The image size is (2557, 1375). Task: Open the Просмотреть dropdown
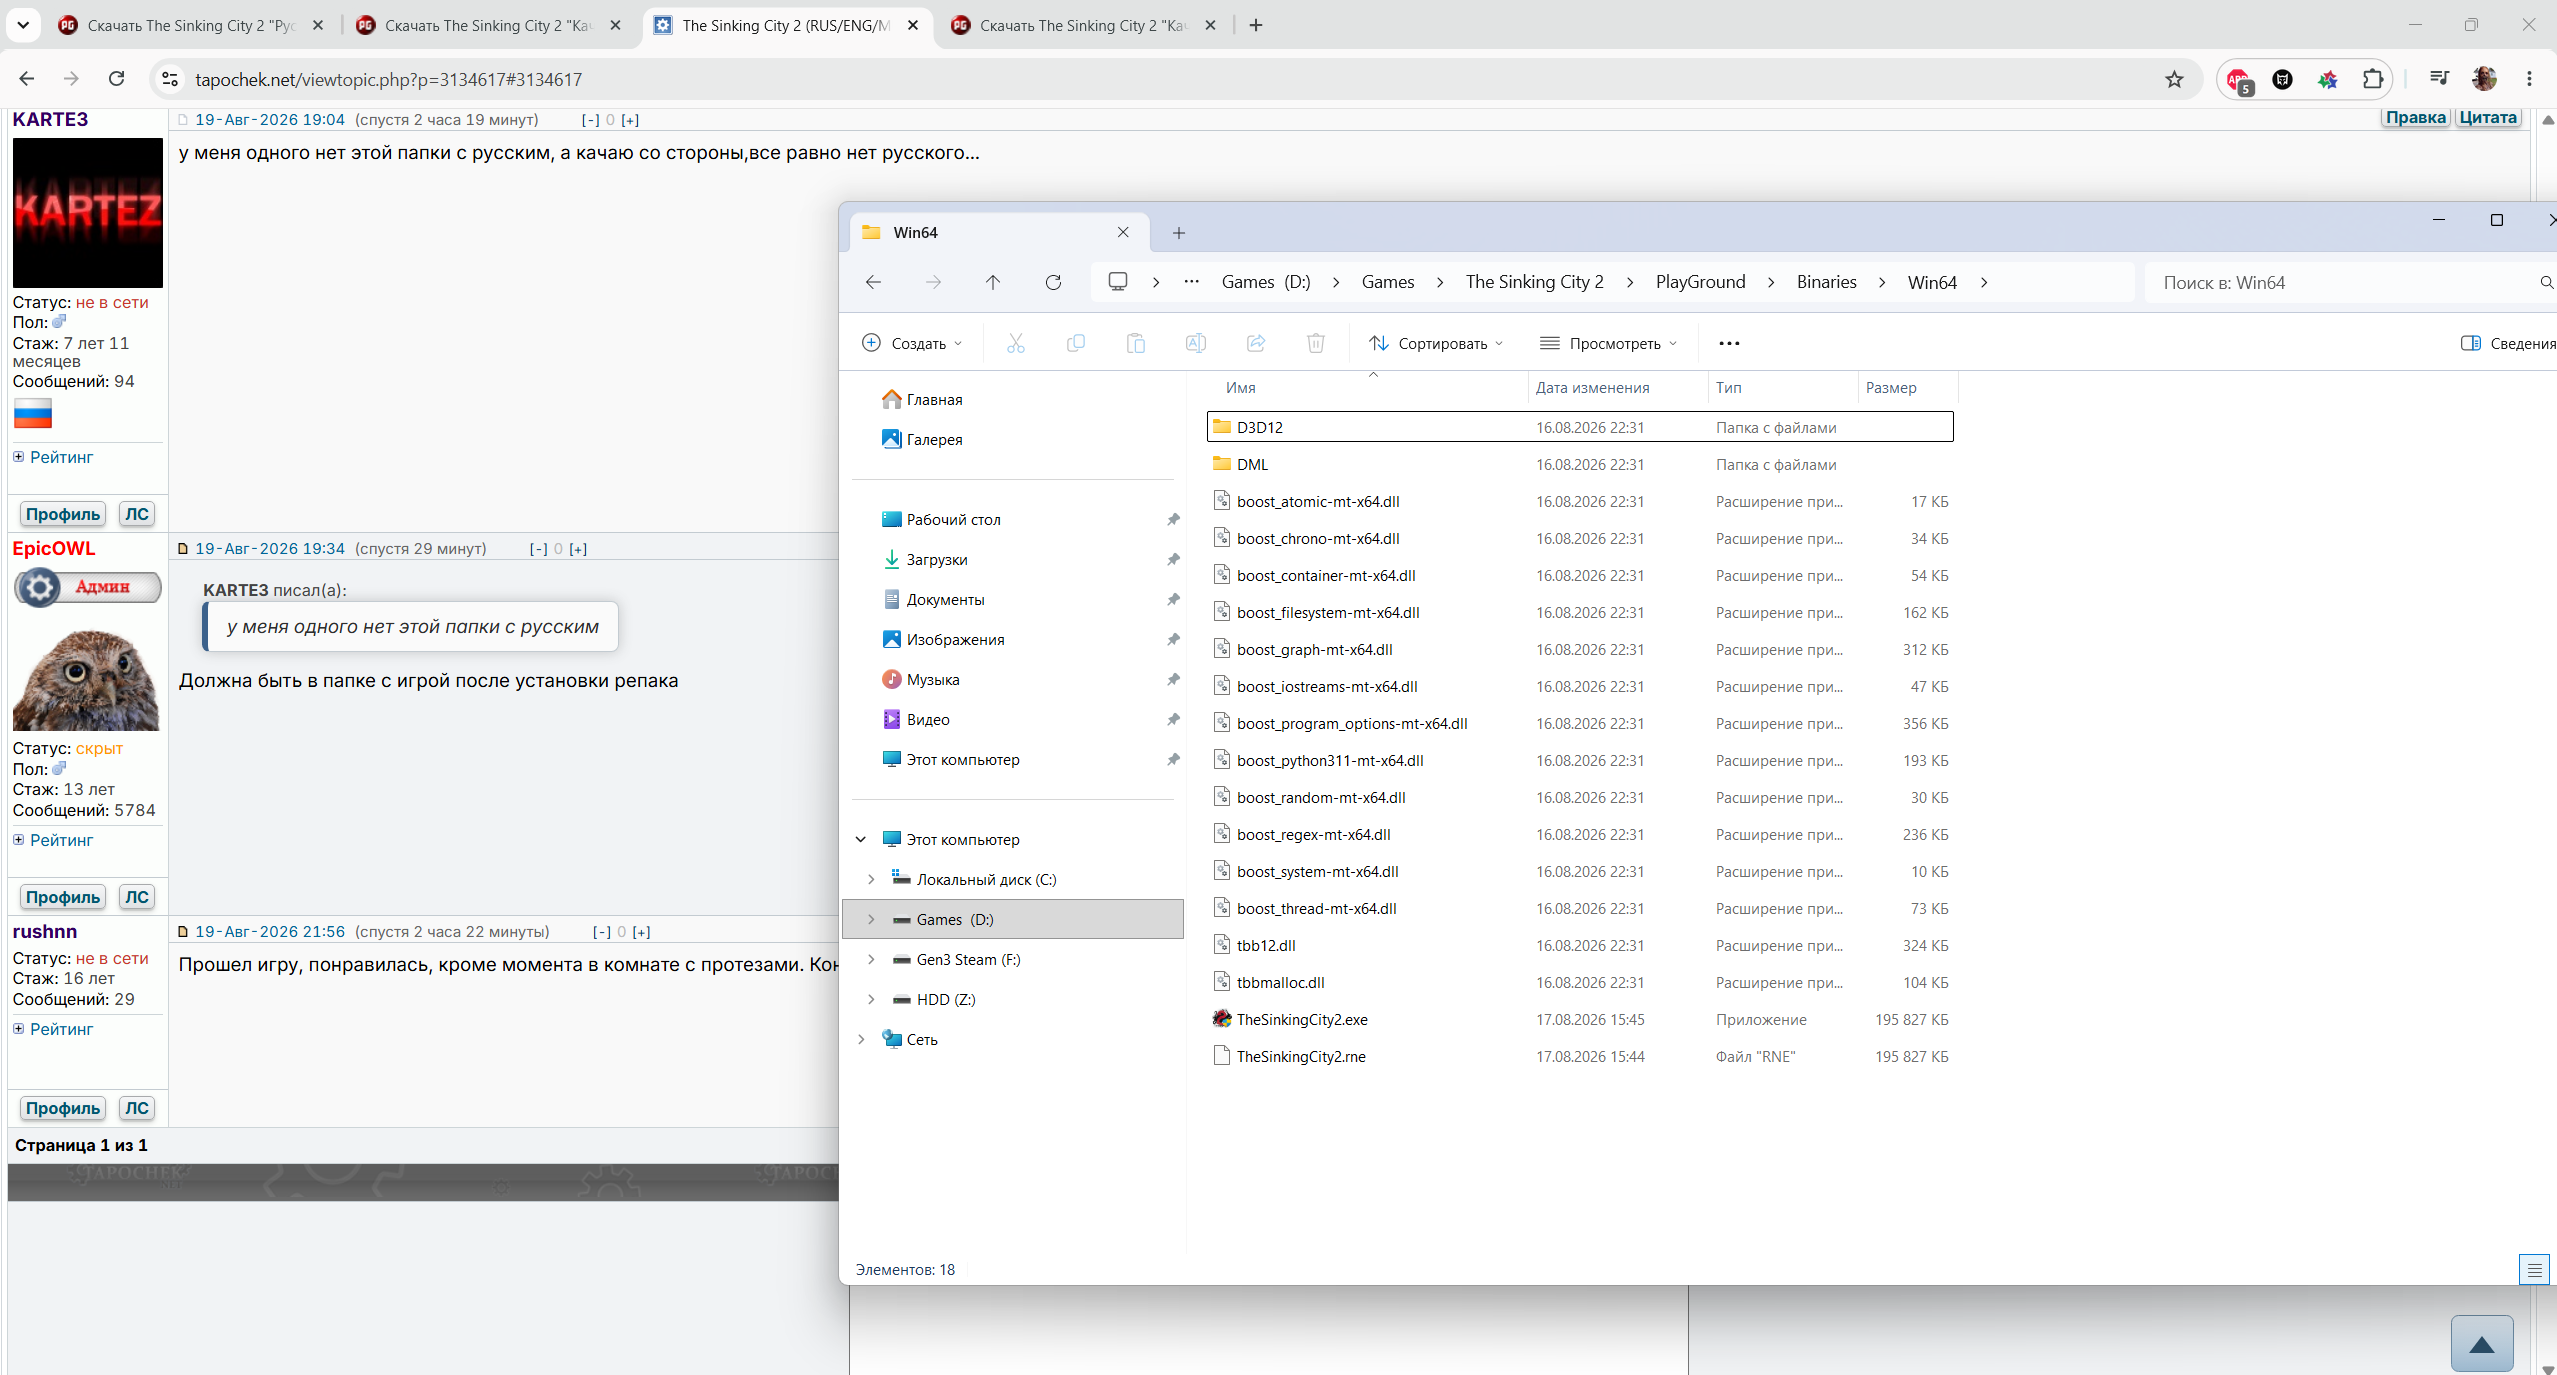coord(1608,343)
